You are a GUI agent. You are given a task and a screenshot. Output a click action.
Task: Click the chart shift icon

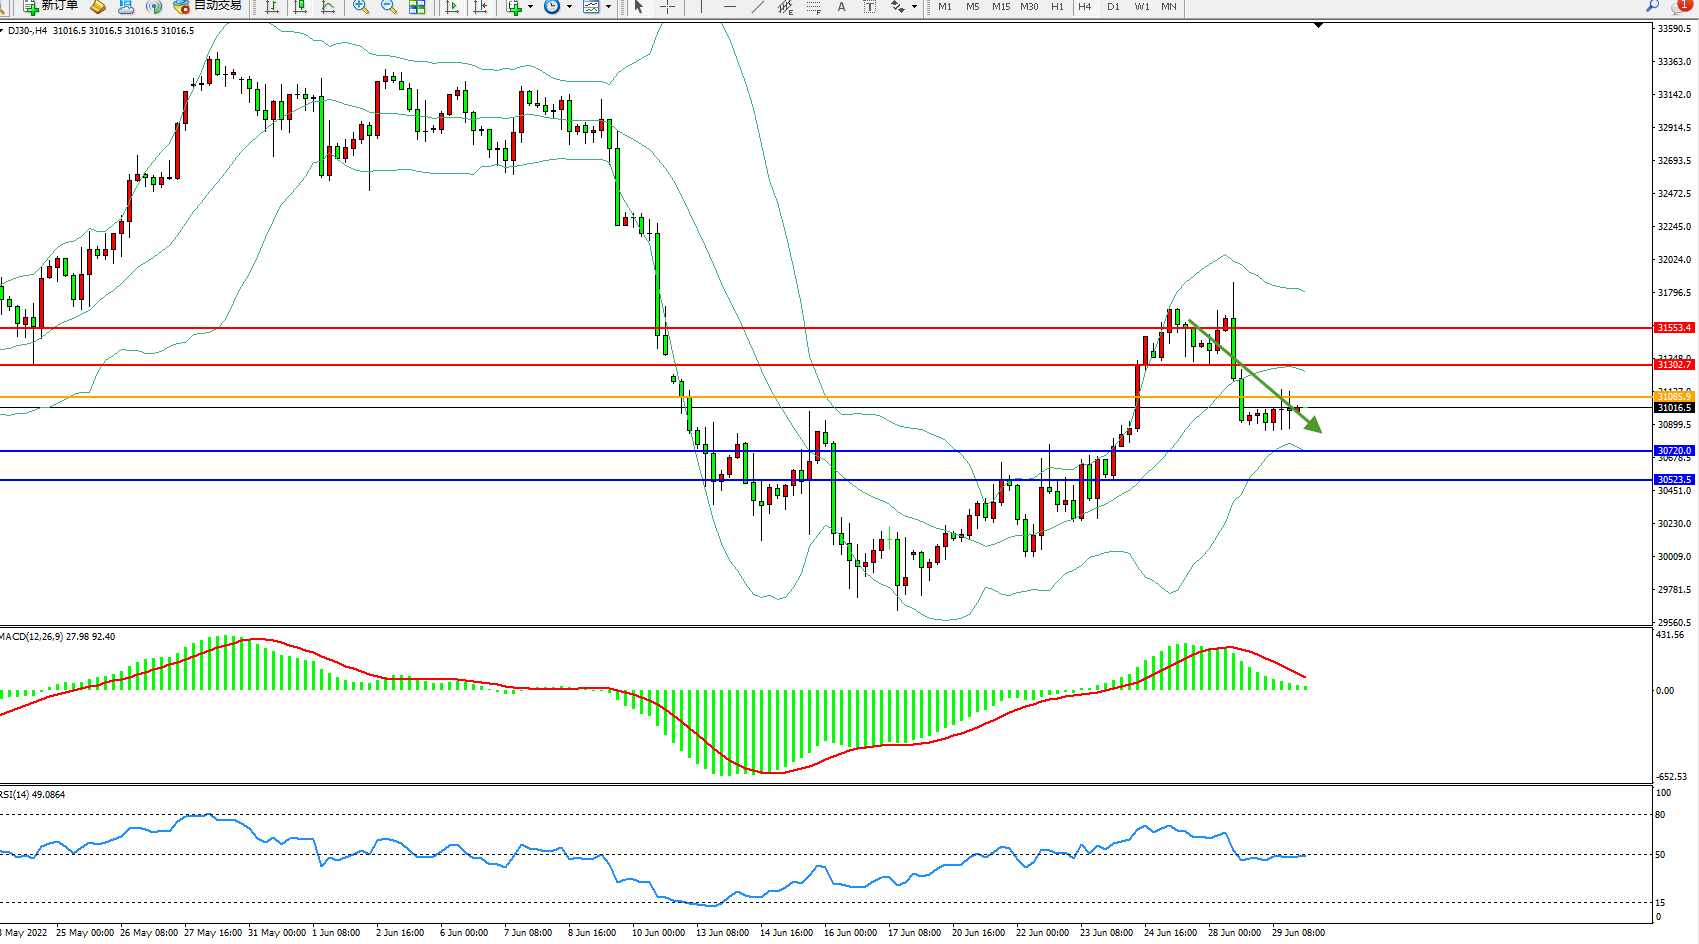481,7
